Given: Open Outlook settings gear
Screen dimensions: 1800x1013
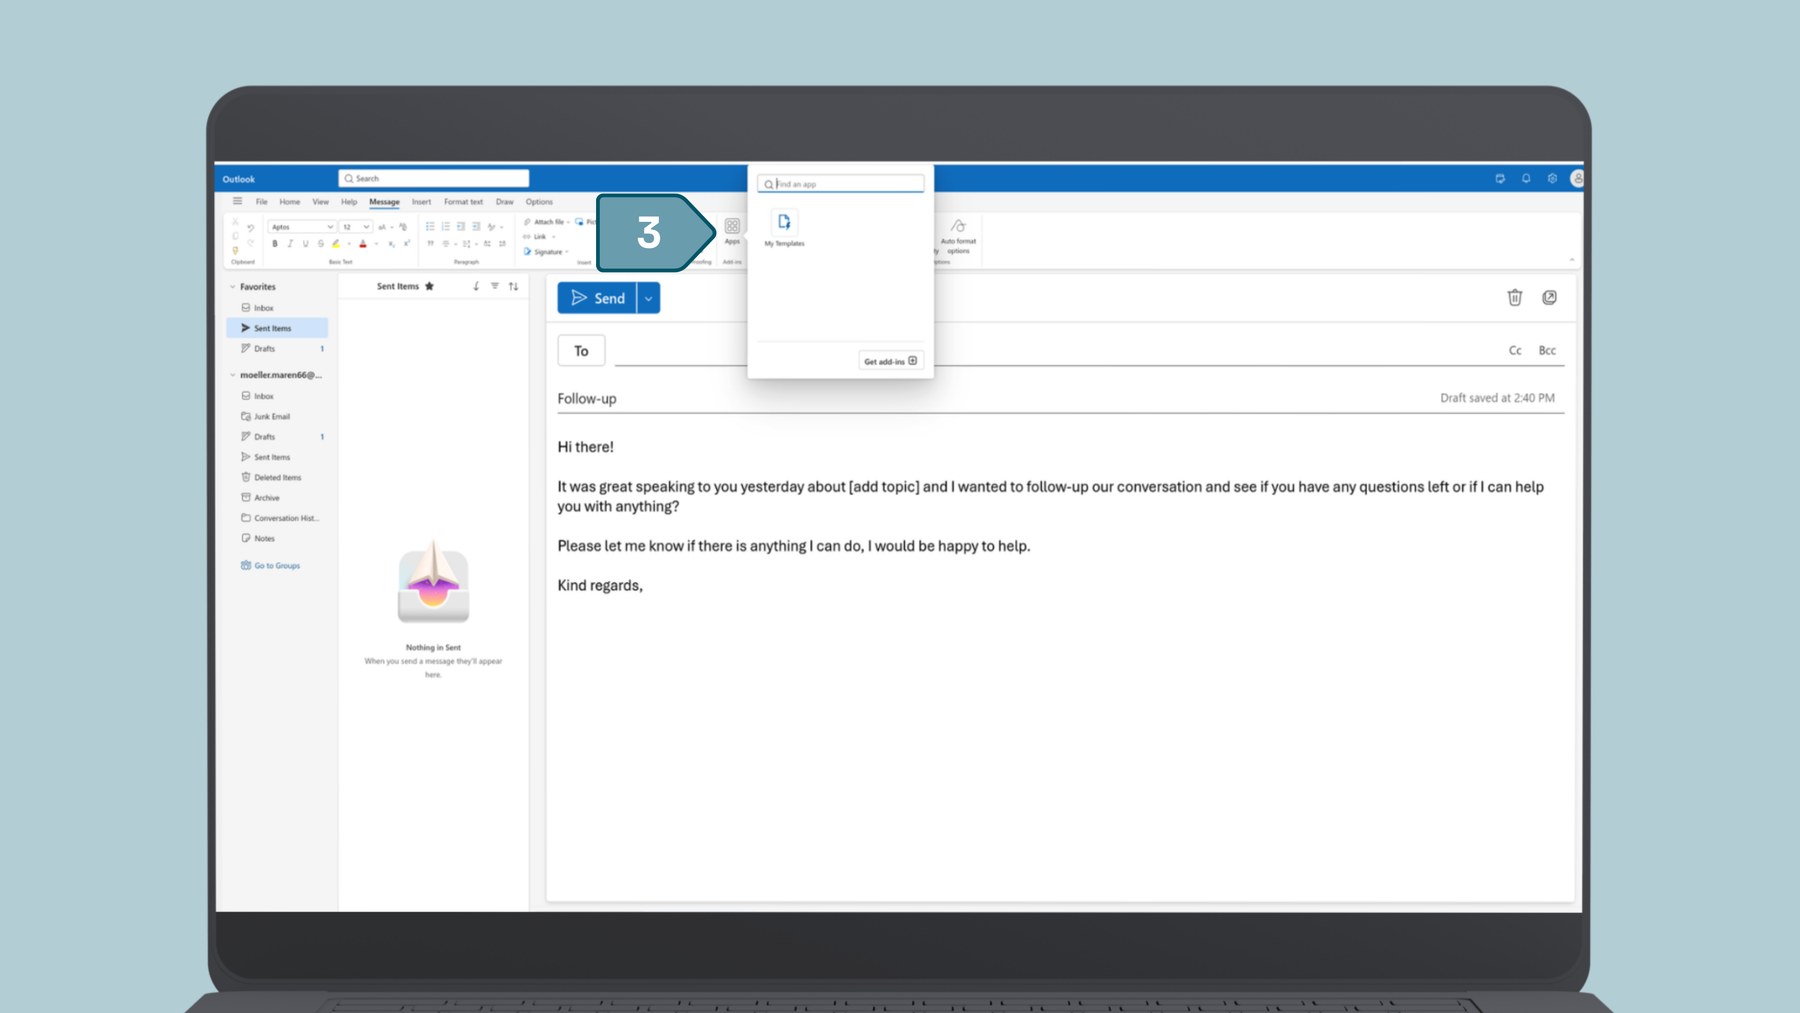Looking at the screenshot, I should tap(1552, 178).
